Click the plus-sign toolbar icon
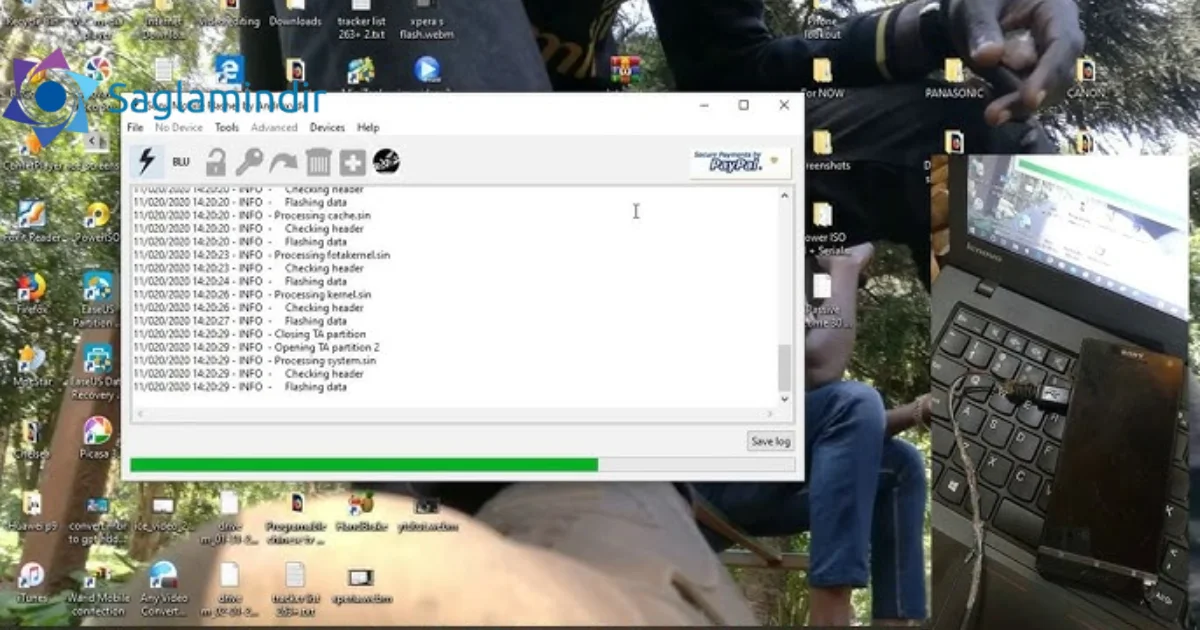Viewport: 1200px width, 630px height. [352, 162]
